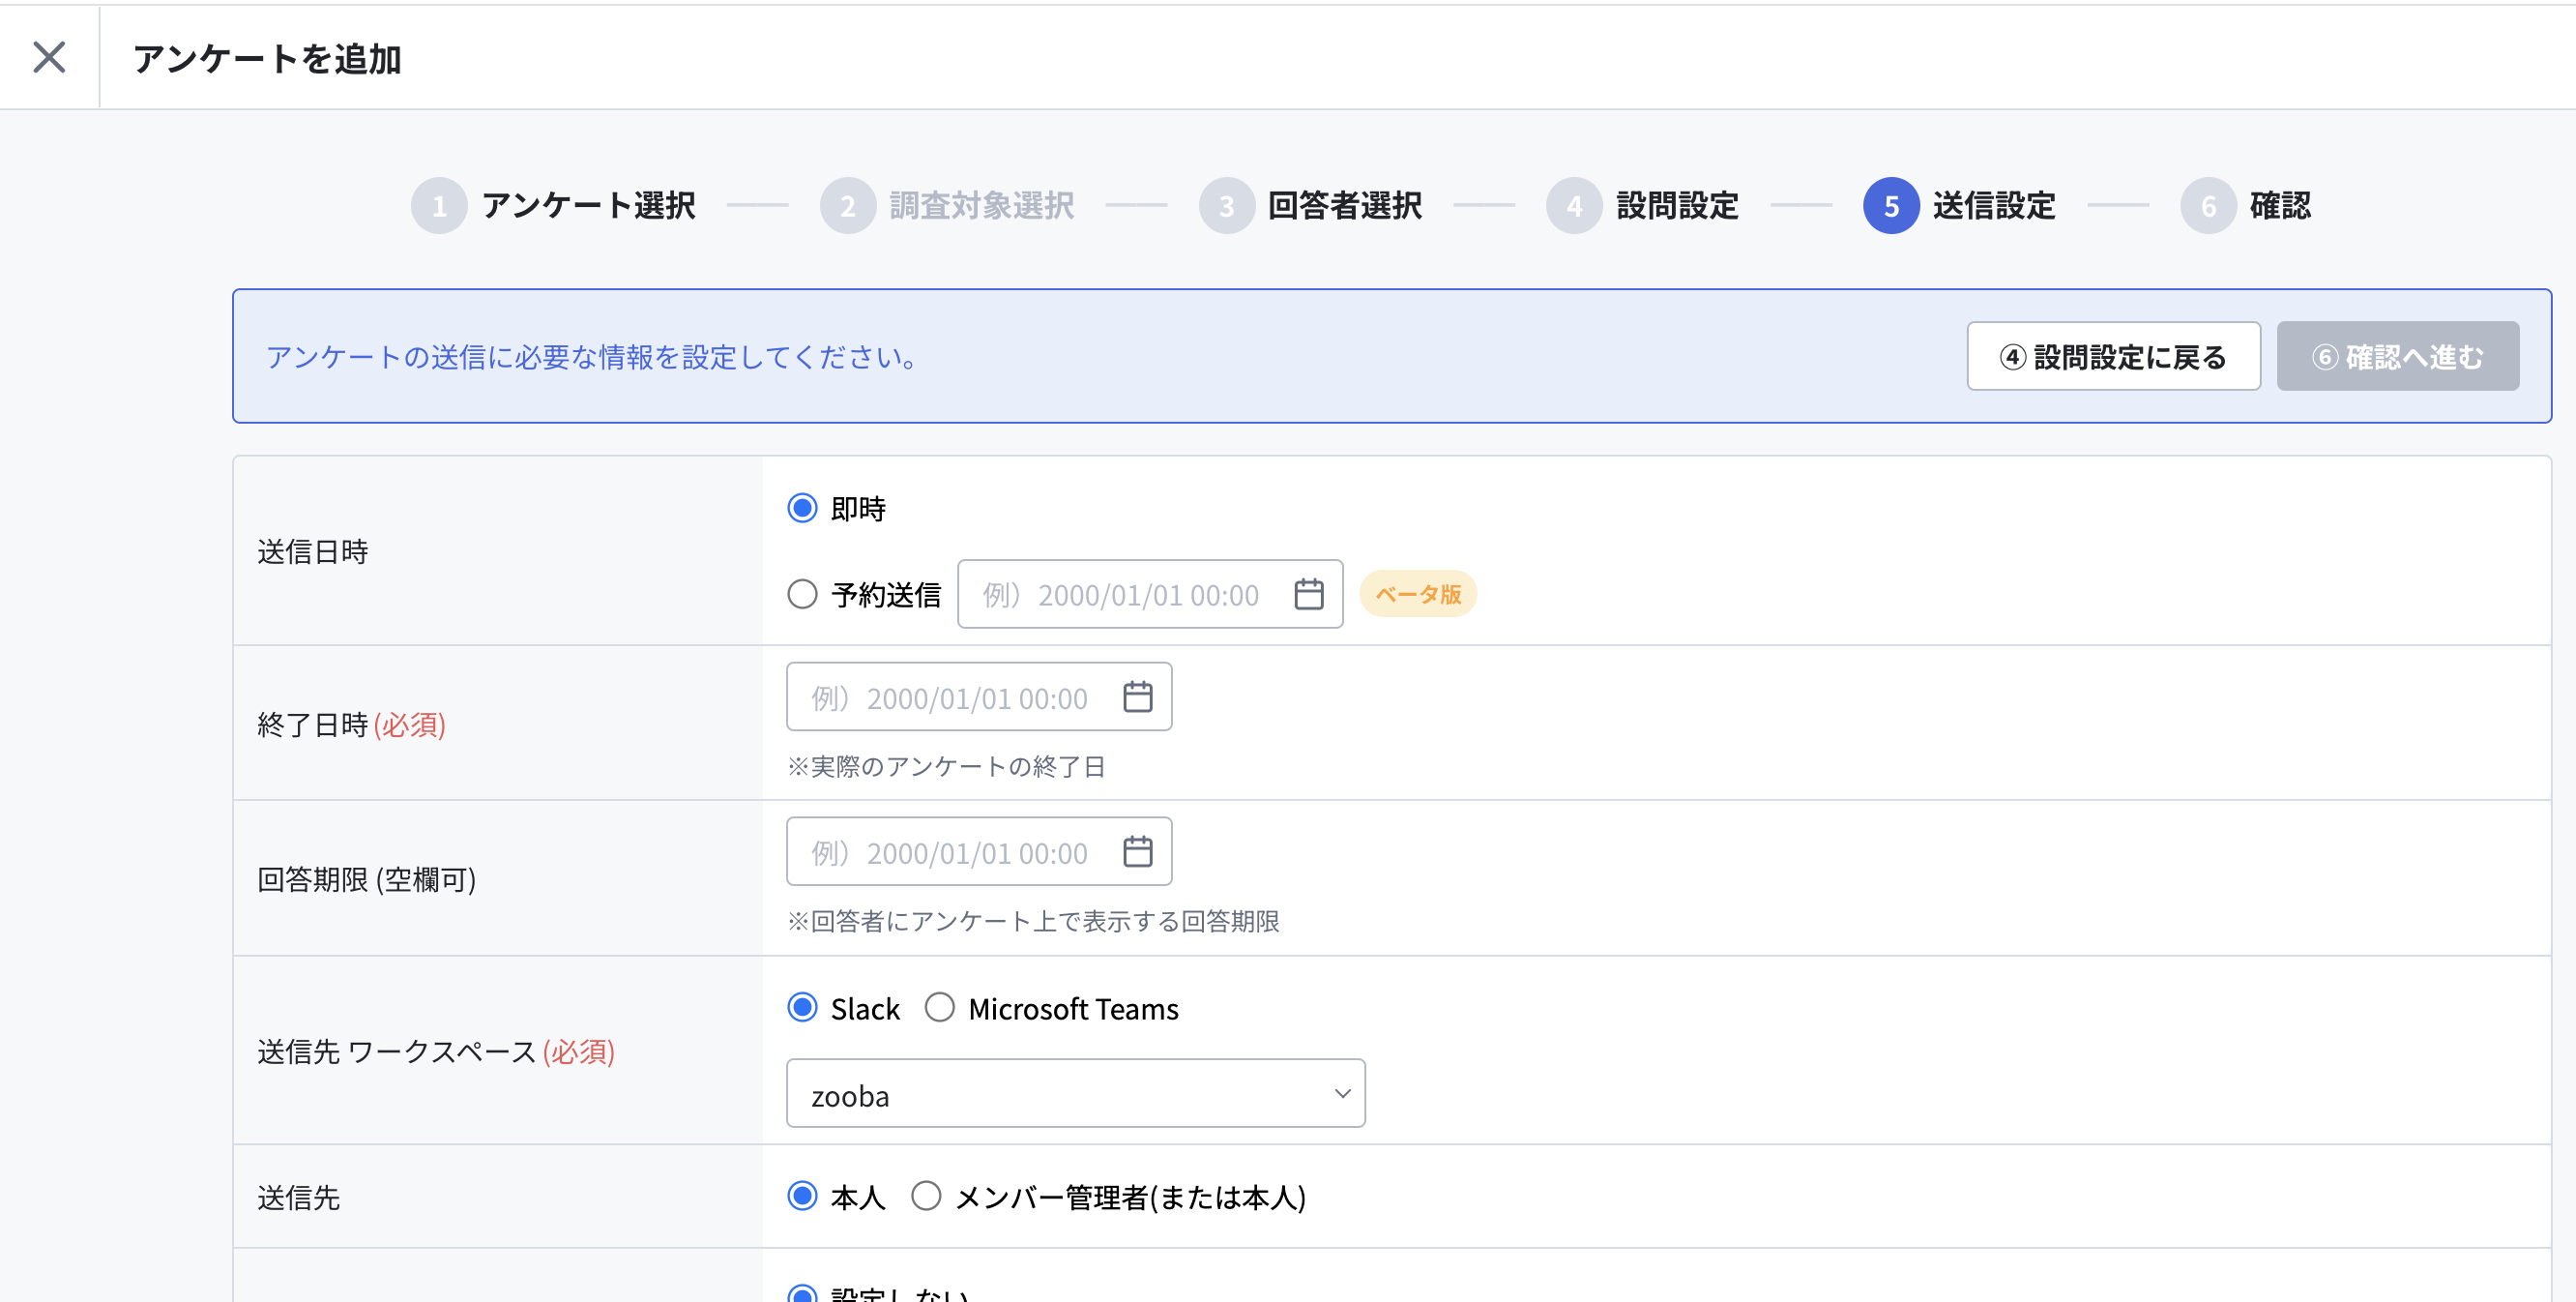Select step 5 送信設定
The height and width of the screenshot is (1302, 2576).
click(1959, 206)
